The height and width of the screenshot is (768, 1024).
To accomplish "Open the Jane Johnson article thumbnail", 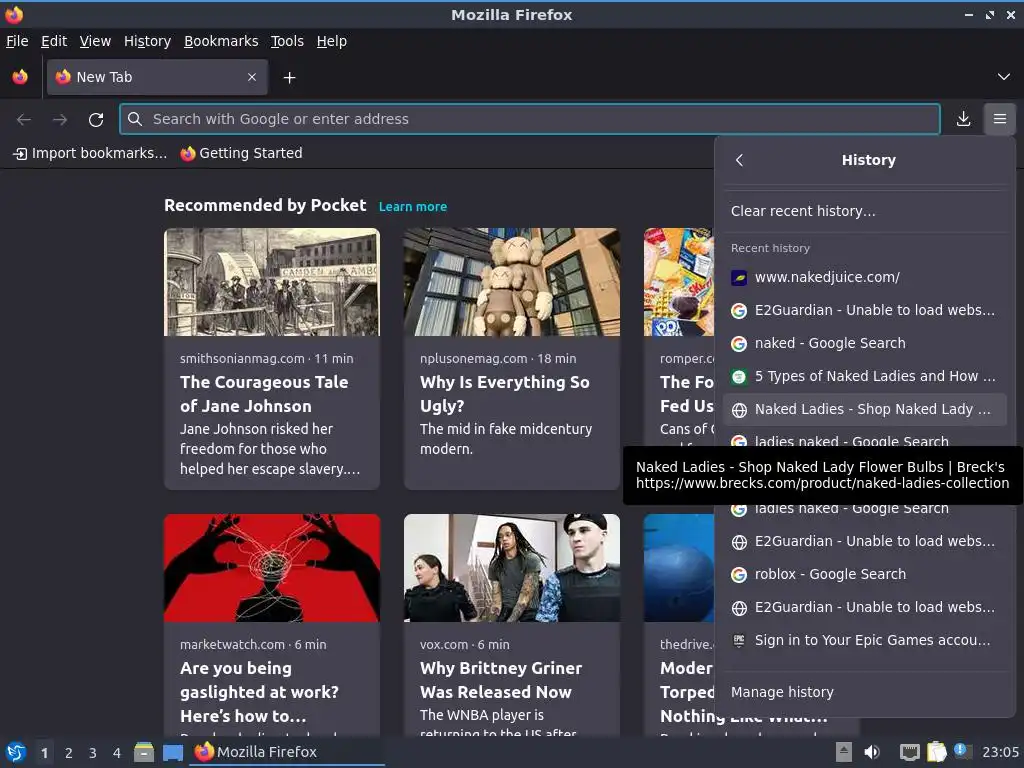I will [272, 282].
